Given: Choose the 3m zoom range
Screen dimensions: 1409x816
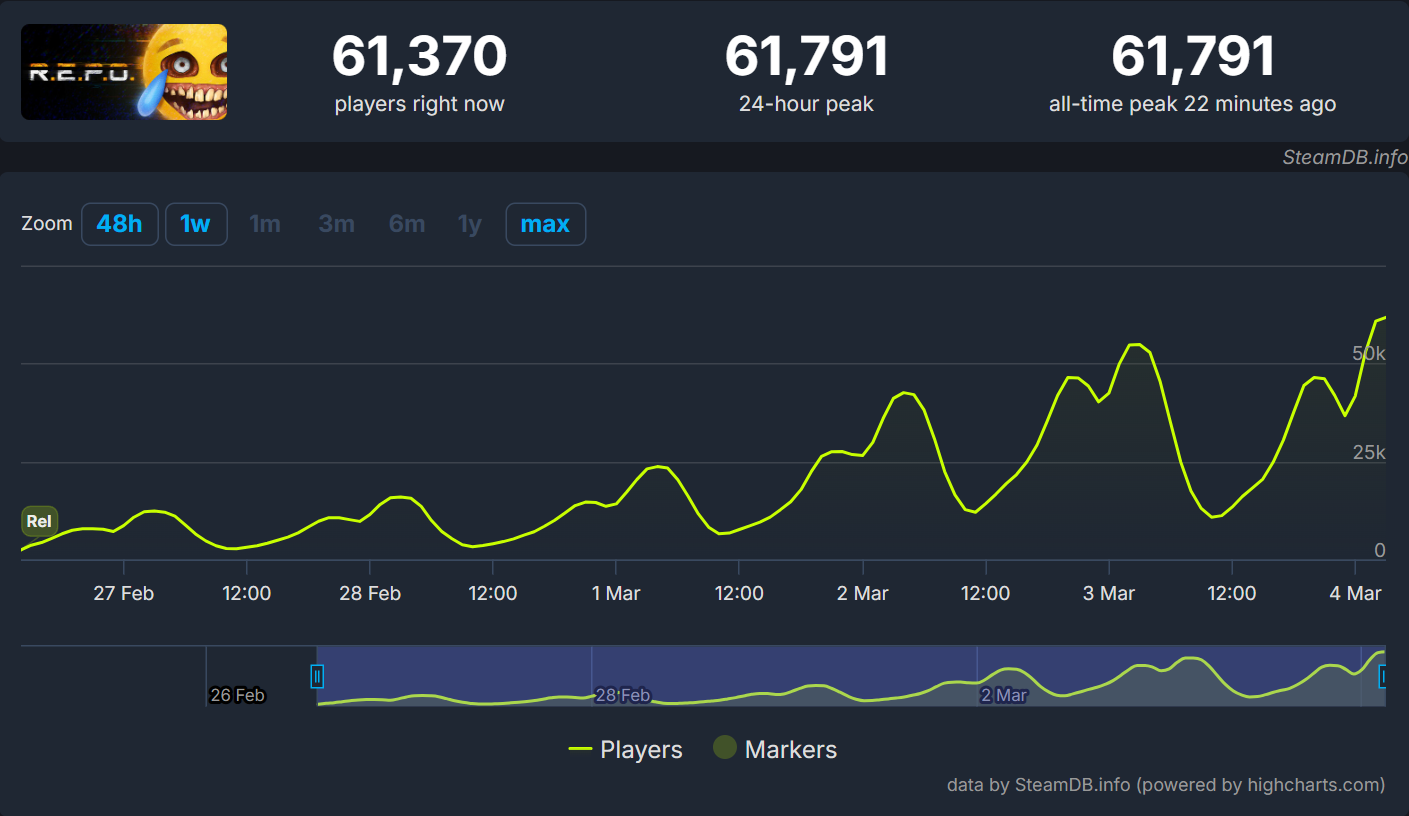Looking at the screenshot, I should coord(336,224).
